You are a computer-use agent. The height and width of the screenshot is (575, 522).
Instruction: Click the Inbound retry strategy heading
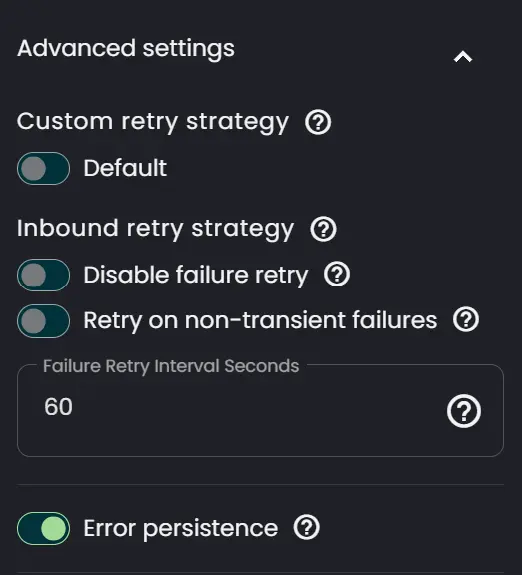pyautogui.click(x=155, y=229)
